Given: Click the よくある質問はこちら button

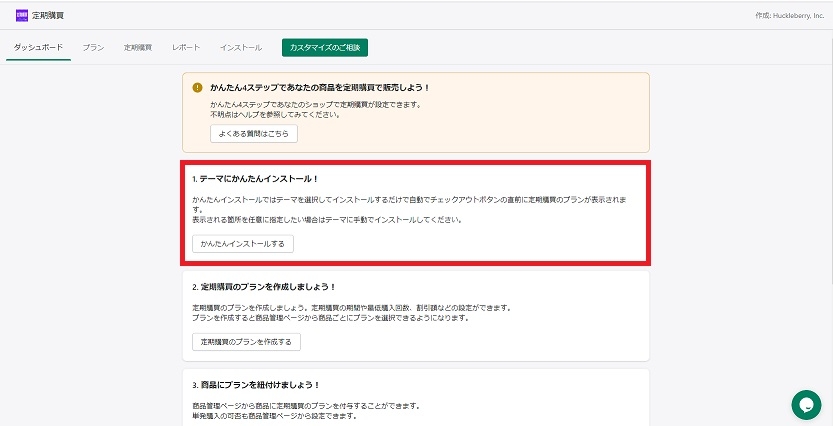Looking at the screenshot, I should tap(253, 133).
